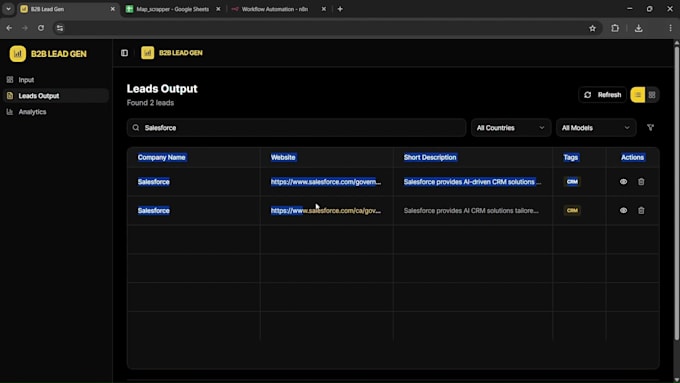The height and width of the screenshot is (383, 680).
Task: Click first row Salesforce company name
Action: [x=154, y=182]
